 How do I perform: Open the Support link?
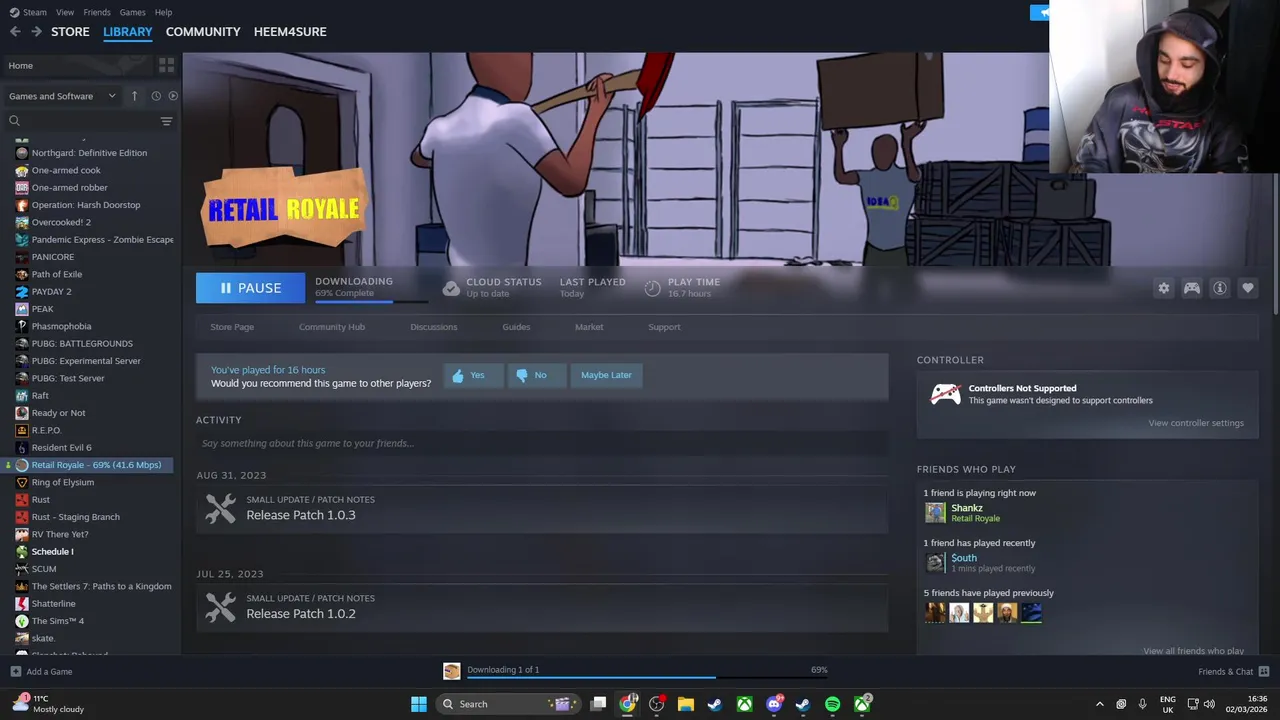tap(664, 327)
